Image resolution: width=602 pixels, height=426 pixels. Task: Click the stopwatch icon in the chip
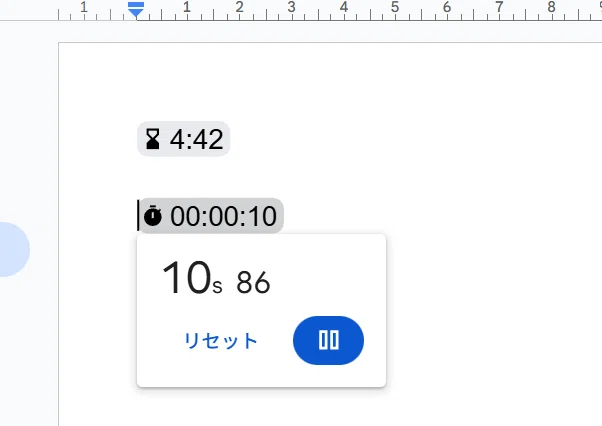coord(153,216)
